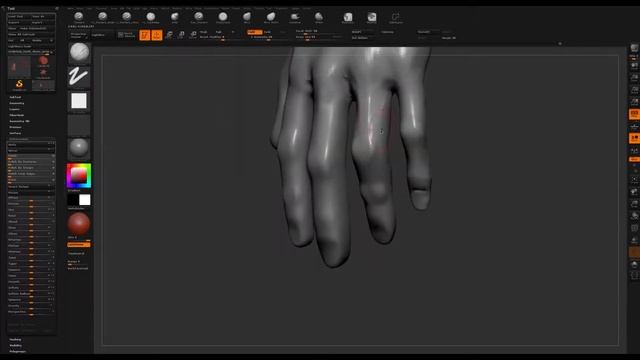Open the empty Texture selector slot
The image size is (640, 360).
pos(79,125)
